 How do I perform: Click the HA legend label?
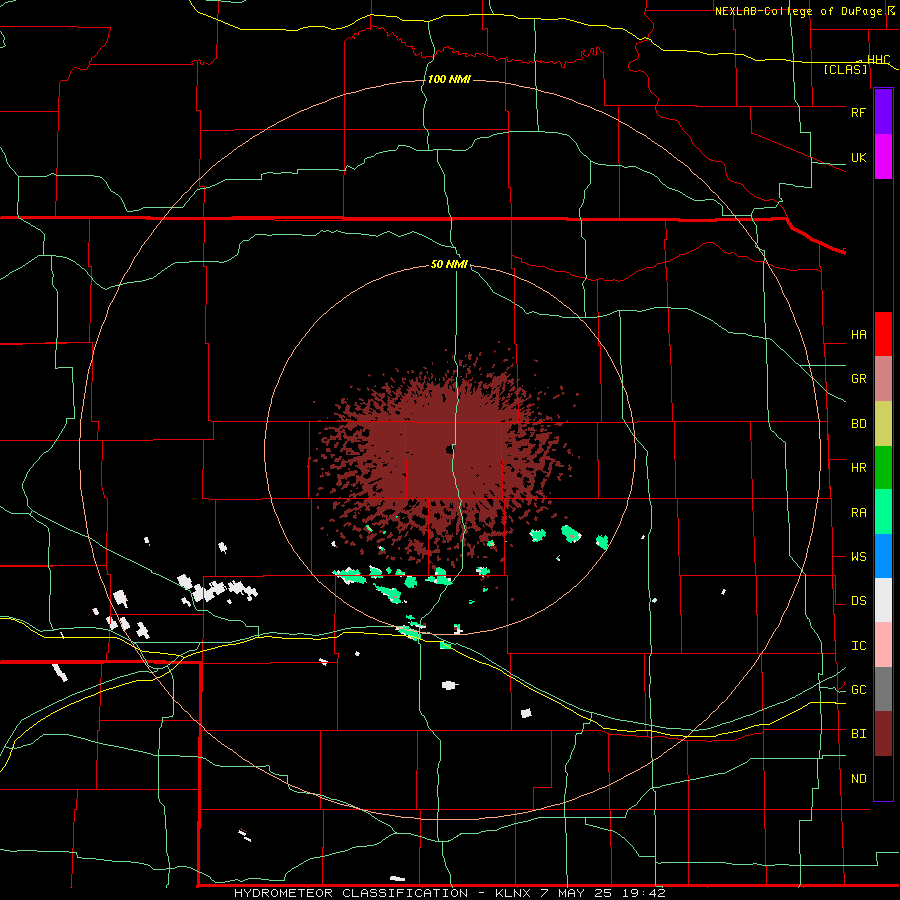click(858, 334)
